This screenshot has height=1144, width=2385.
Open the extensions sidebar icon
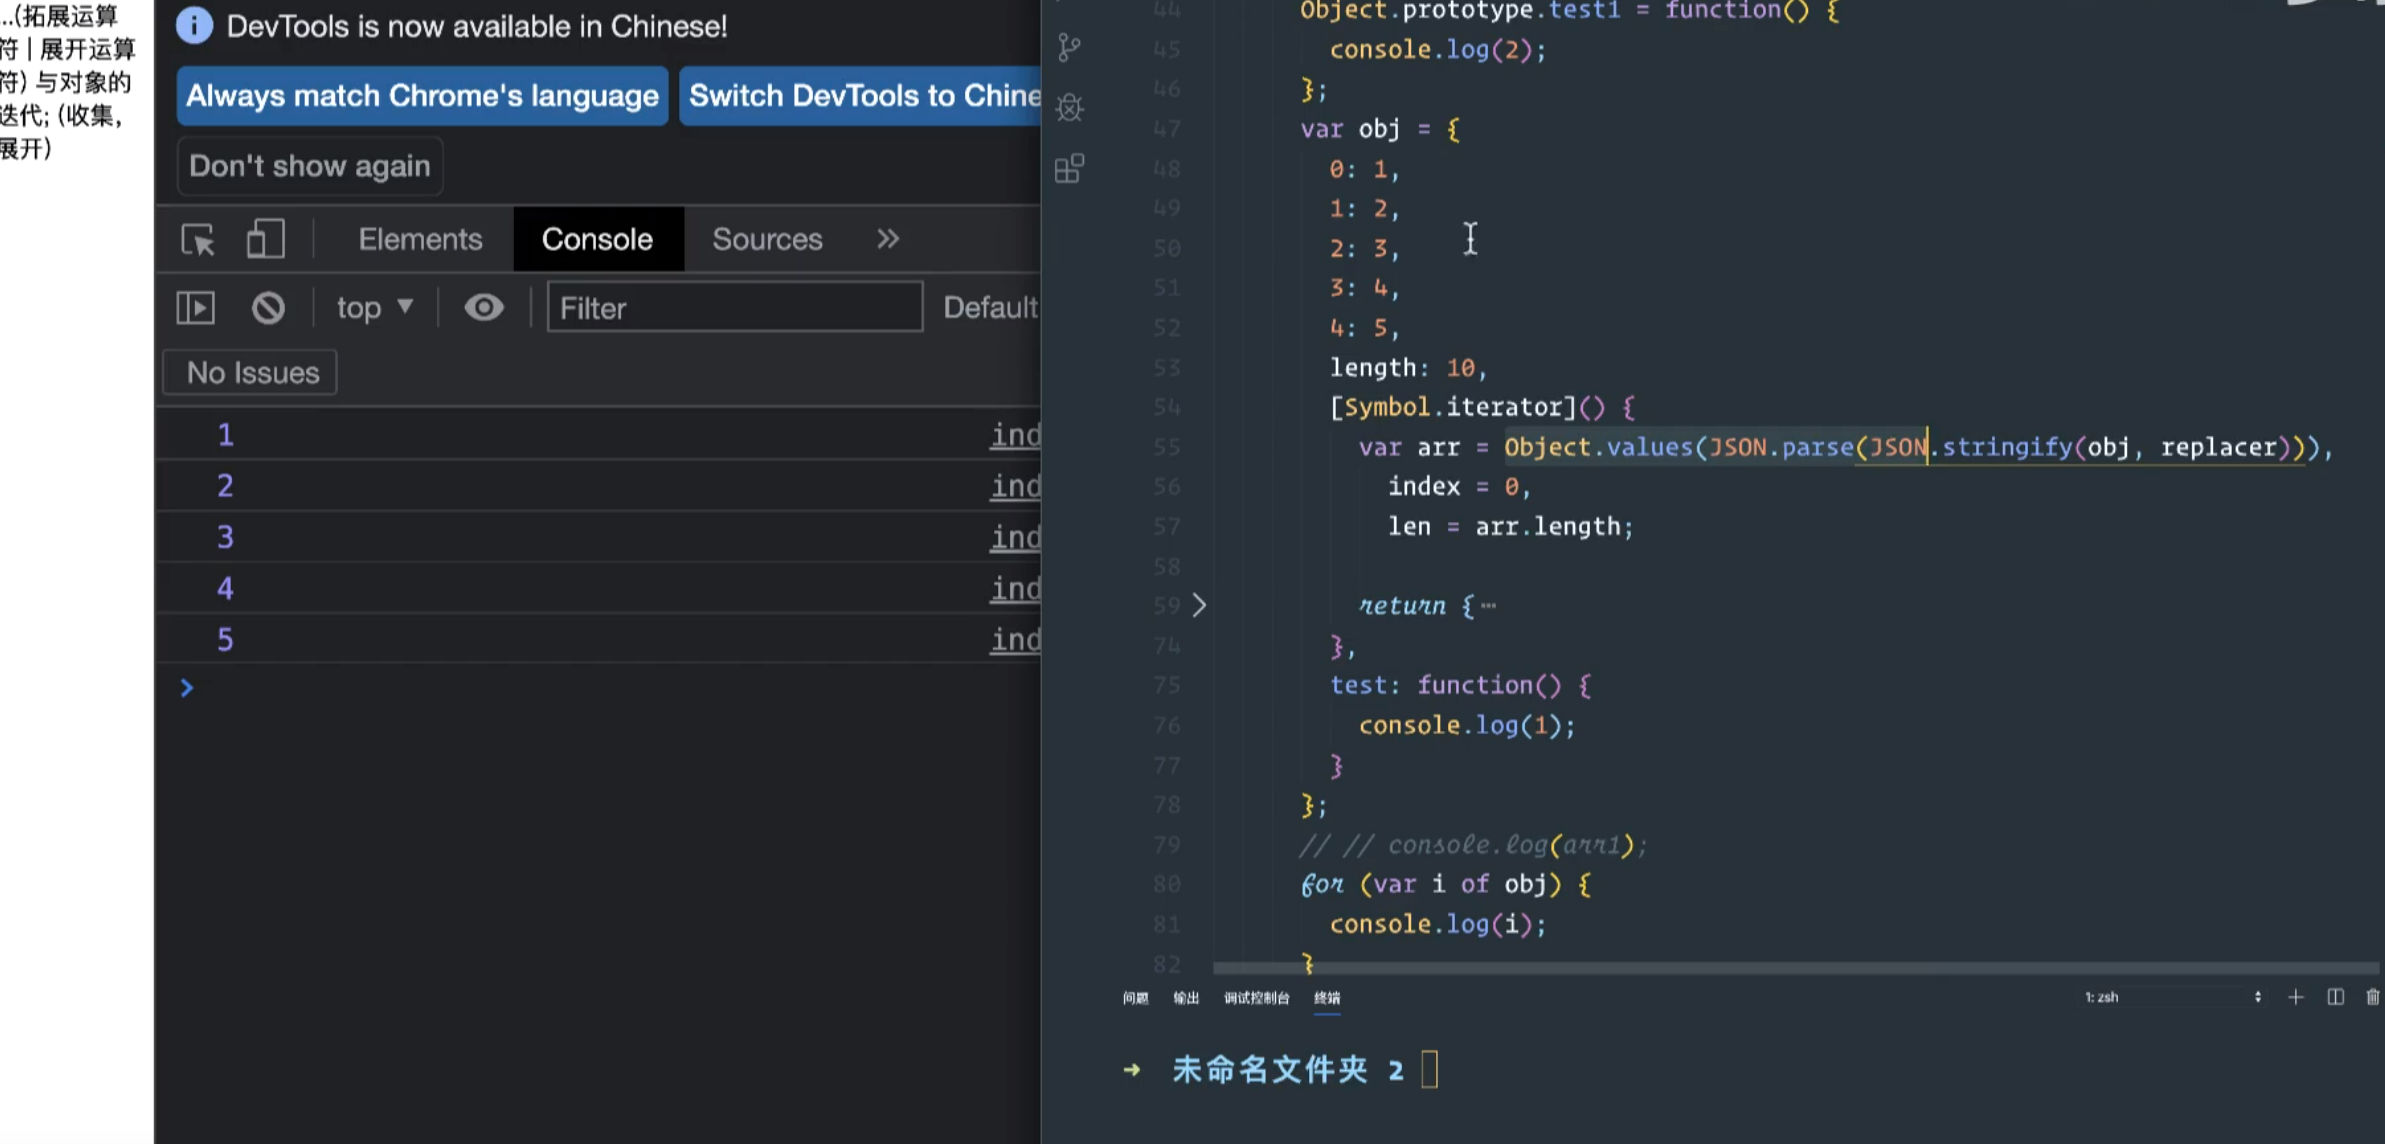(1069, 168)
